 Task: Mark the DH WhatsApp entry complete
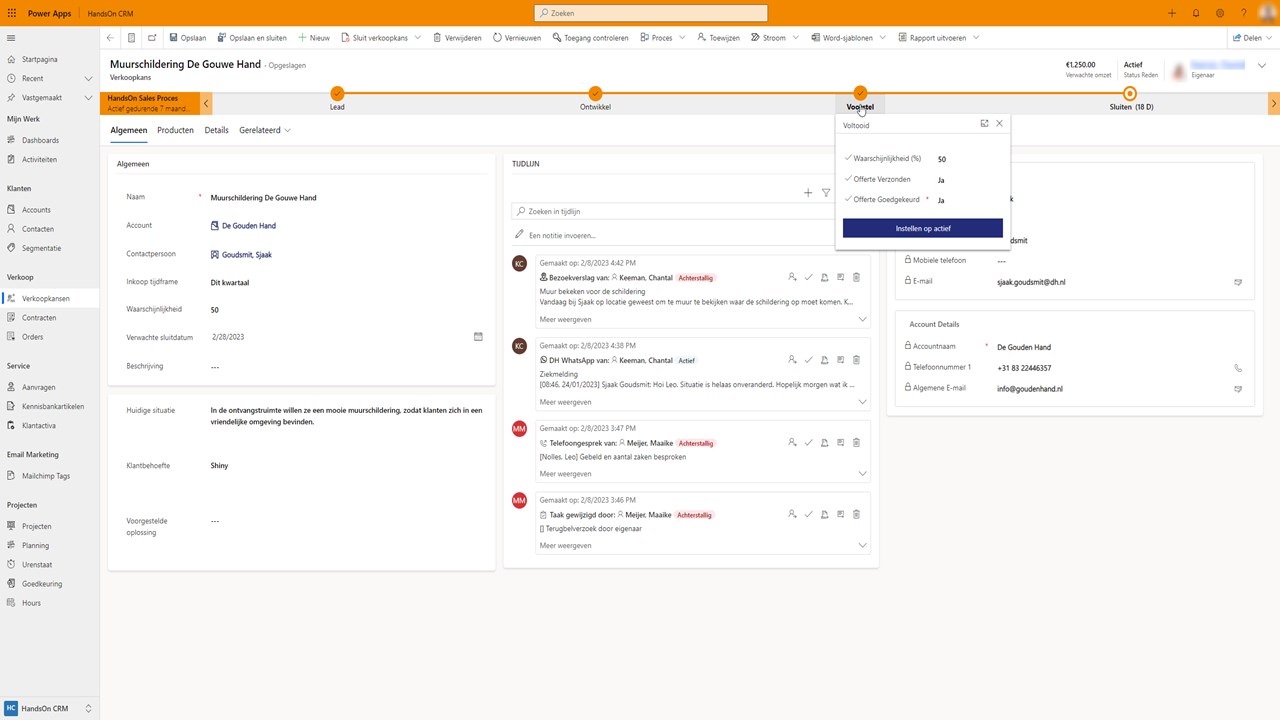point(808,360)
